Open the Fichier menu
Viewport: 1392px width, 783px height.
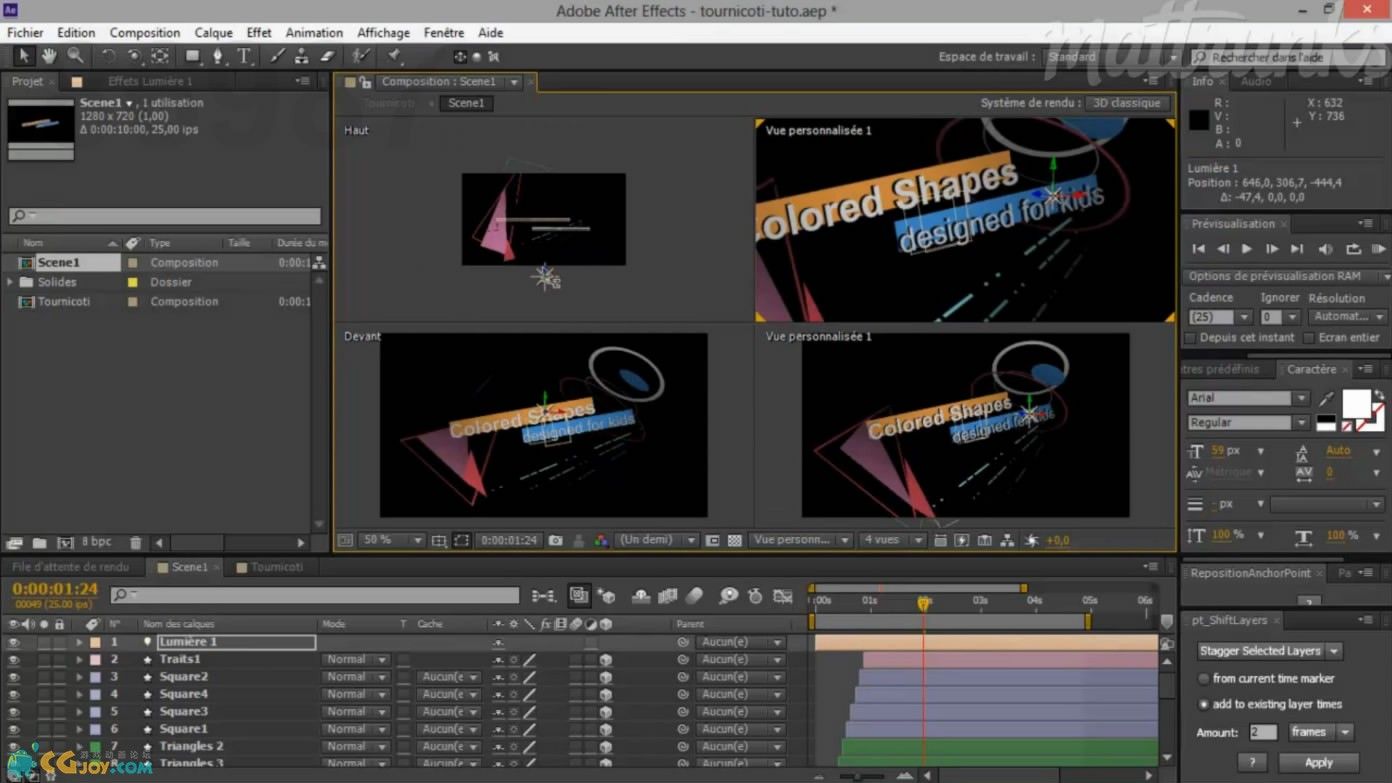click(25, 33)
